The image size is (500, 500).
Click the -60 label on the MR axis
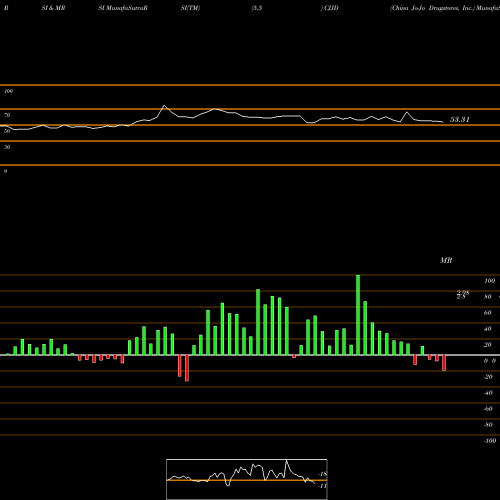(488, 409)
